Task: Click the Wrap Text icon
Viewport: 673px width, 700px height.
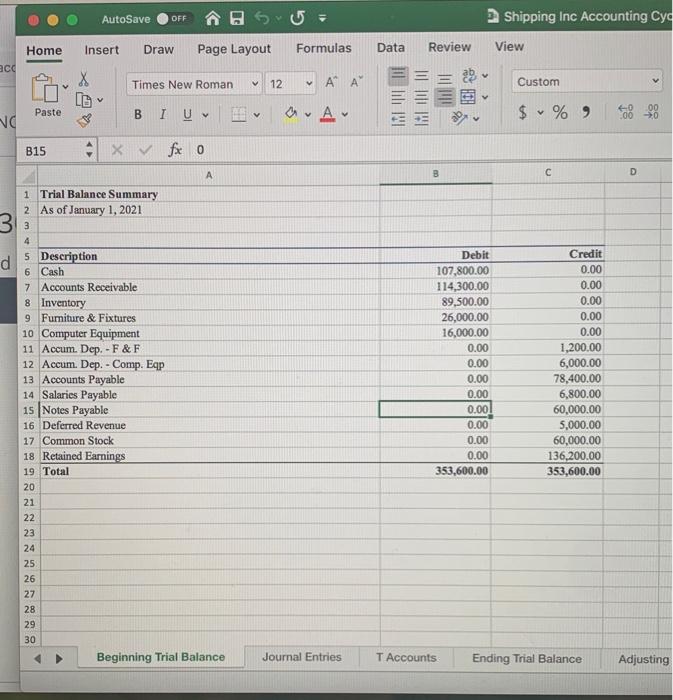Action: [469, 75]
